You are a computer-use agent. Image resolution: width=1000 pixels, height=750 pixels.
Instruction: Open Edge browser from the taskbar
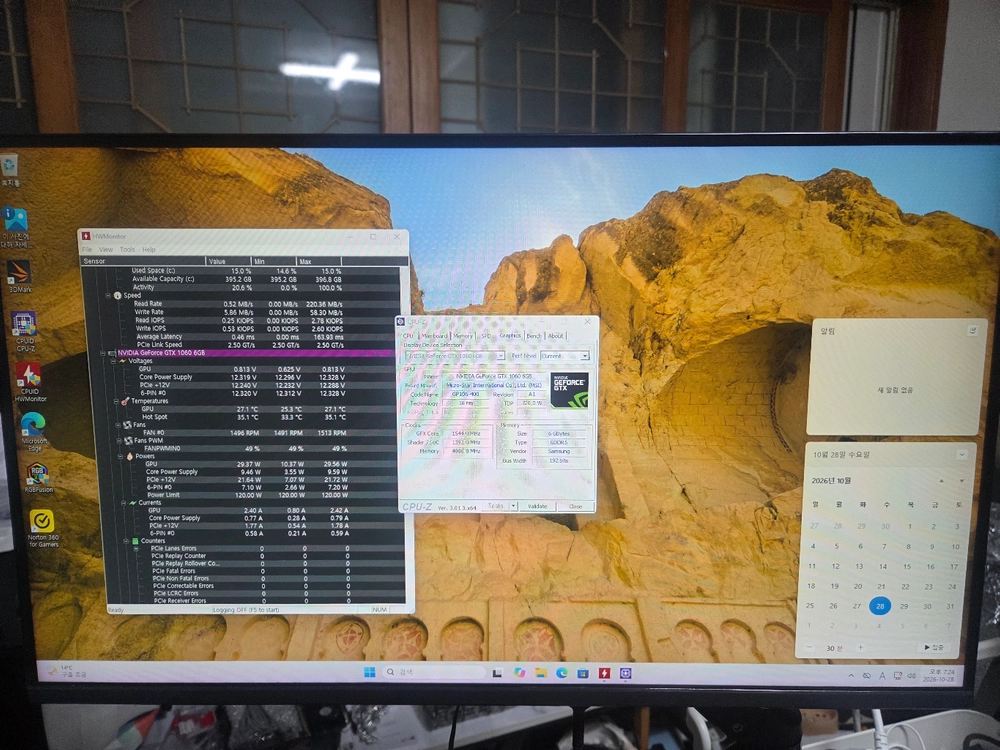[x=561, y=673]
